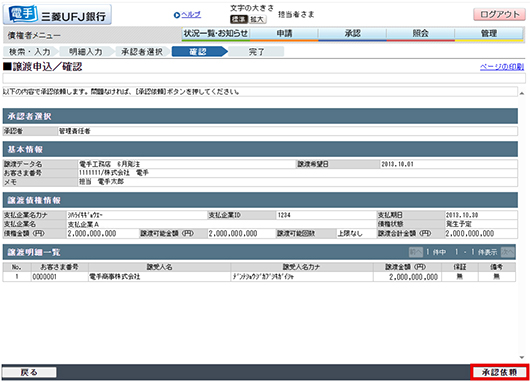
Task: Click scrollbar down arrow
Action: point(522,357)
